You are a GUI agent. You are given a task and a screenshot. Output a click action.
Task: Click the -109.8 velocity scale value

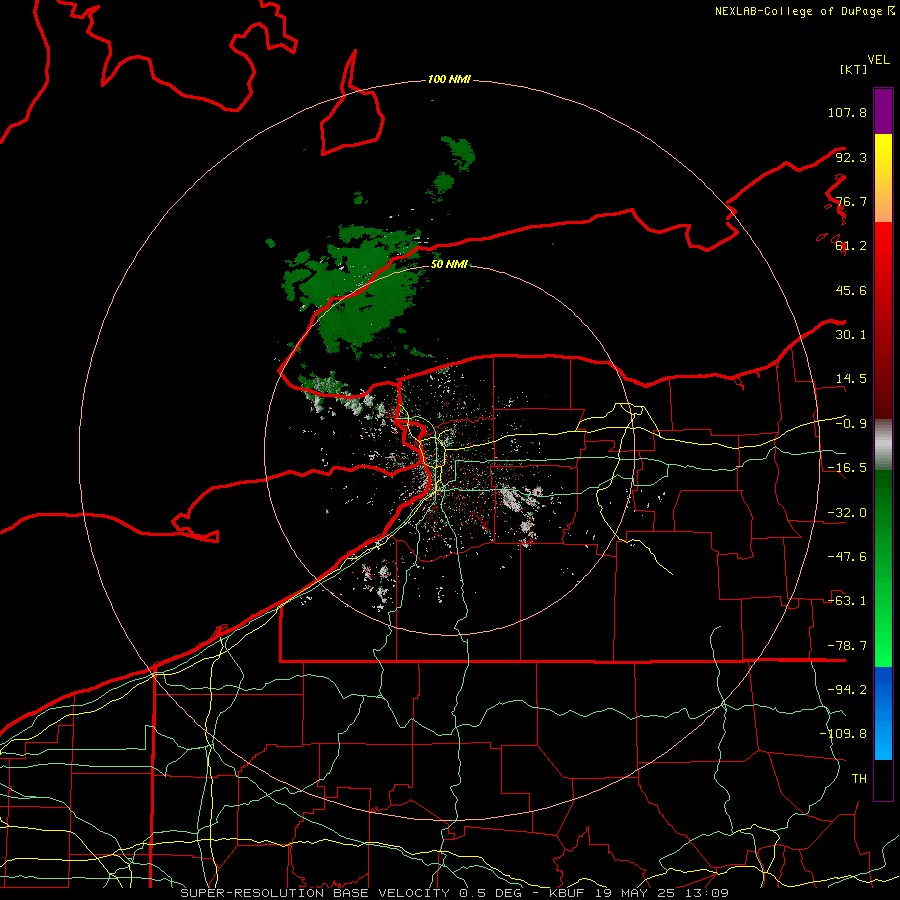tap(843, 734)
